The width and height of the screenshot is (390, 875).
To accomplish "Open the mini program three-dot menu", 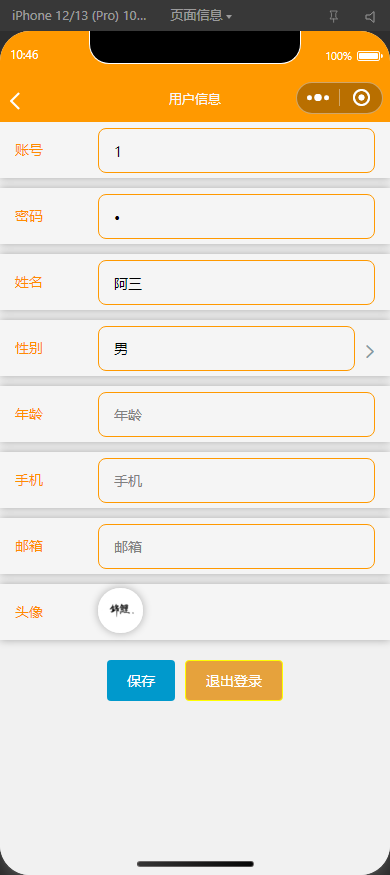I will [x=317, y=98].
